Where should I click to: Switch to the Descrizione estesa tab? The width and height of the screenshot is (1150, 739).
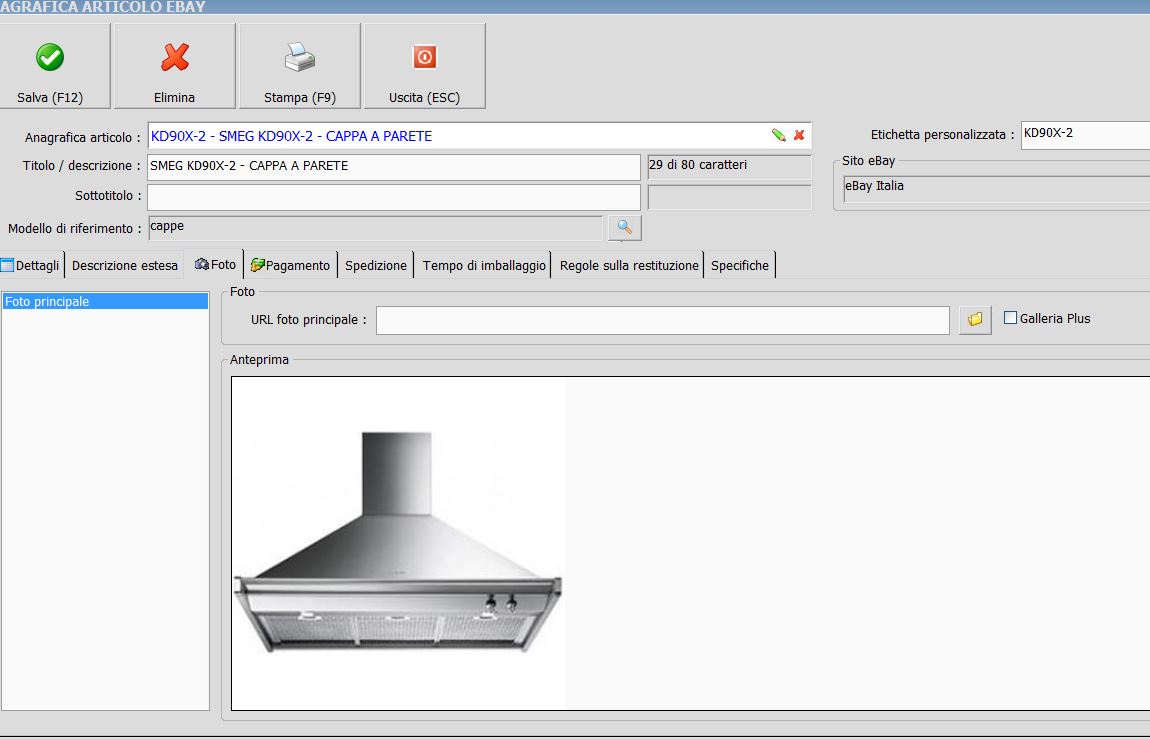[x=125, y=265]
